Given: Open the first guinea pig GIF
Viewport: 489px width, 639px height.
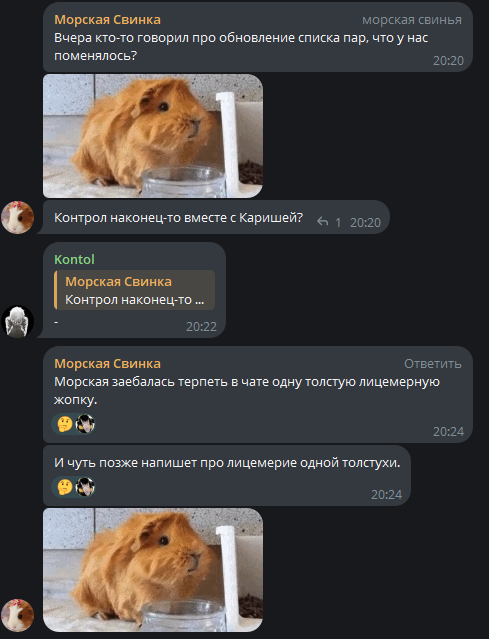Looking at the screenshot, I should tap(153, 136).
